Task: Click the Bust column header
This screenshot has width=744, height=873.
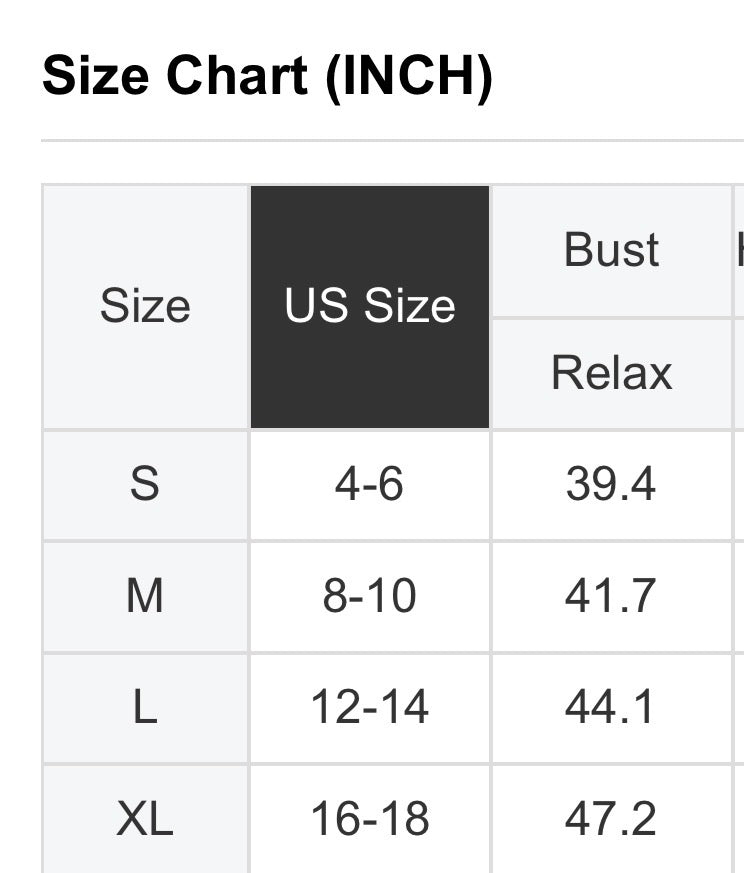Action: [611, 250]
